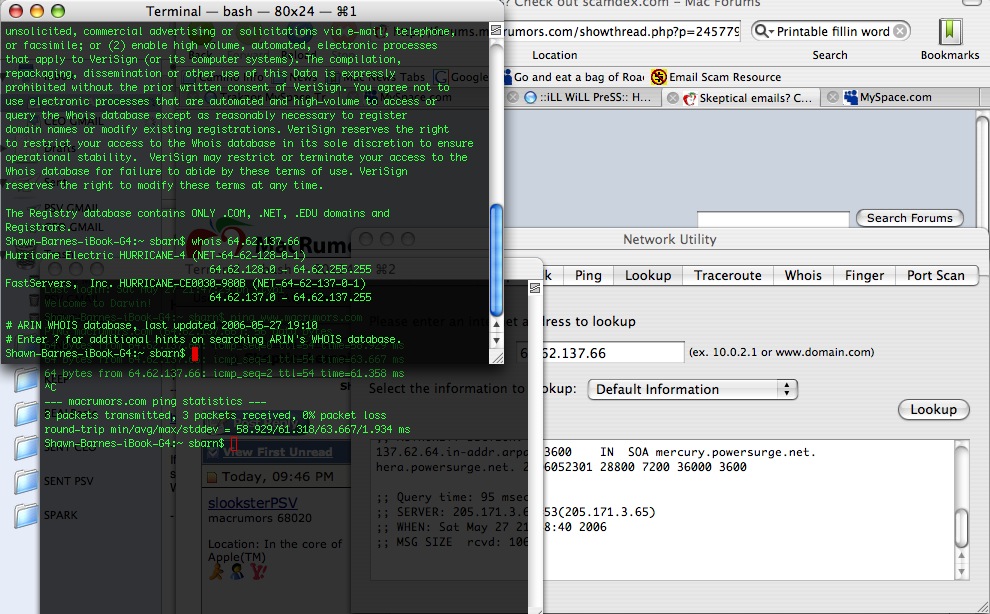Select the Ping tab in Network Utility
This screenshot has width=990, height=614.
(x=588, y=275)
